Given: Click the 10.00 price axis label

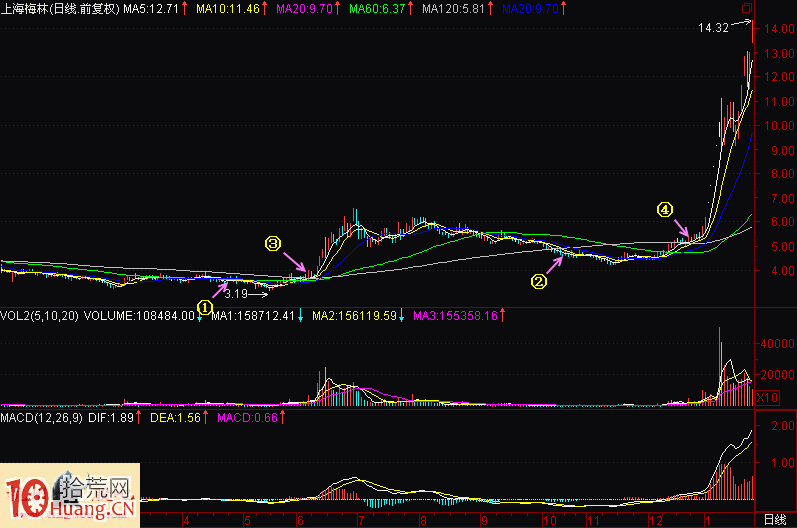Looking at the screenshot, I should click(x=780, y=126).
